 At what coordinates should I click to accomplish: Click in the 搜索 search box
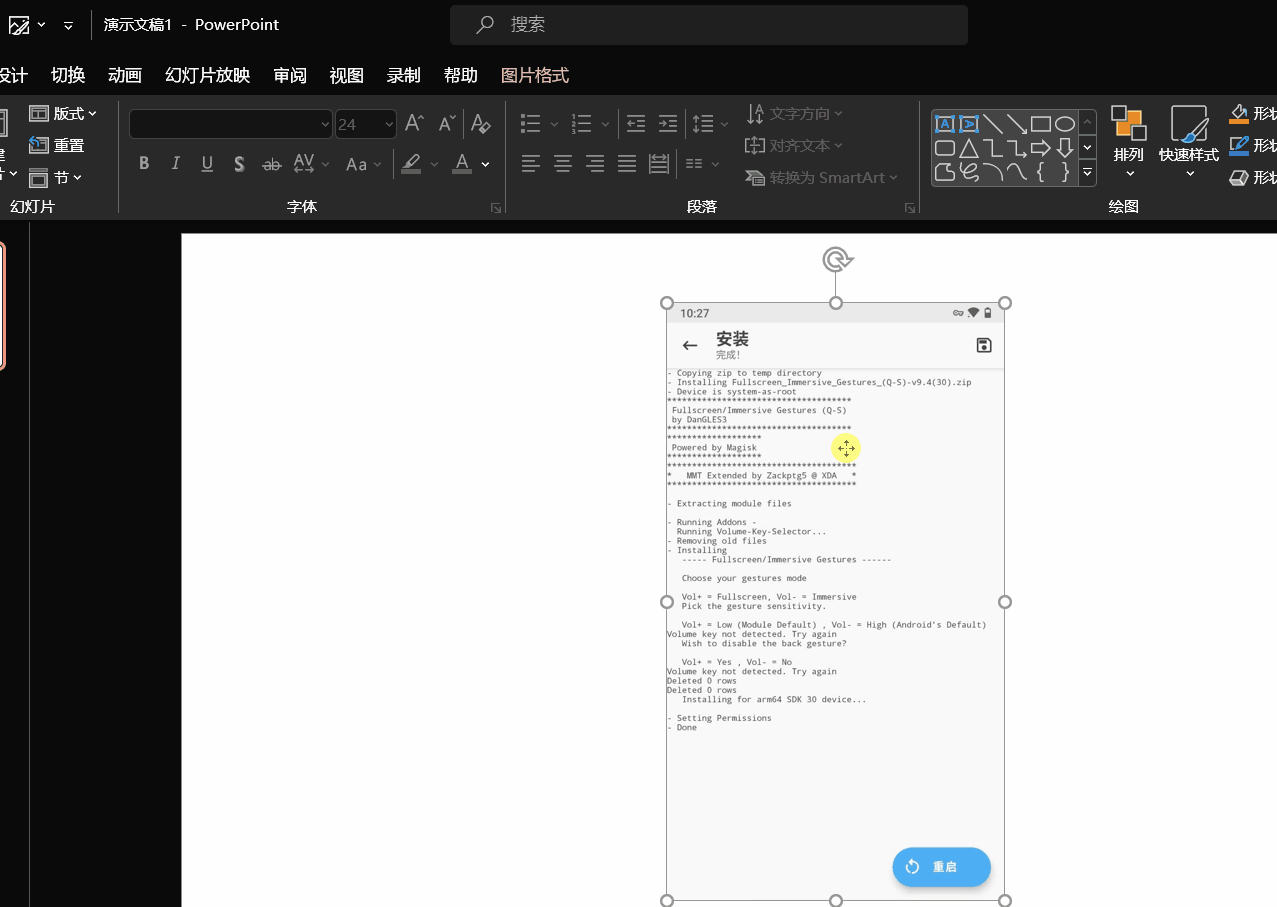click(709, 25)
